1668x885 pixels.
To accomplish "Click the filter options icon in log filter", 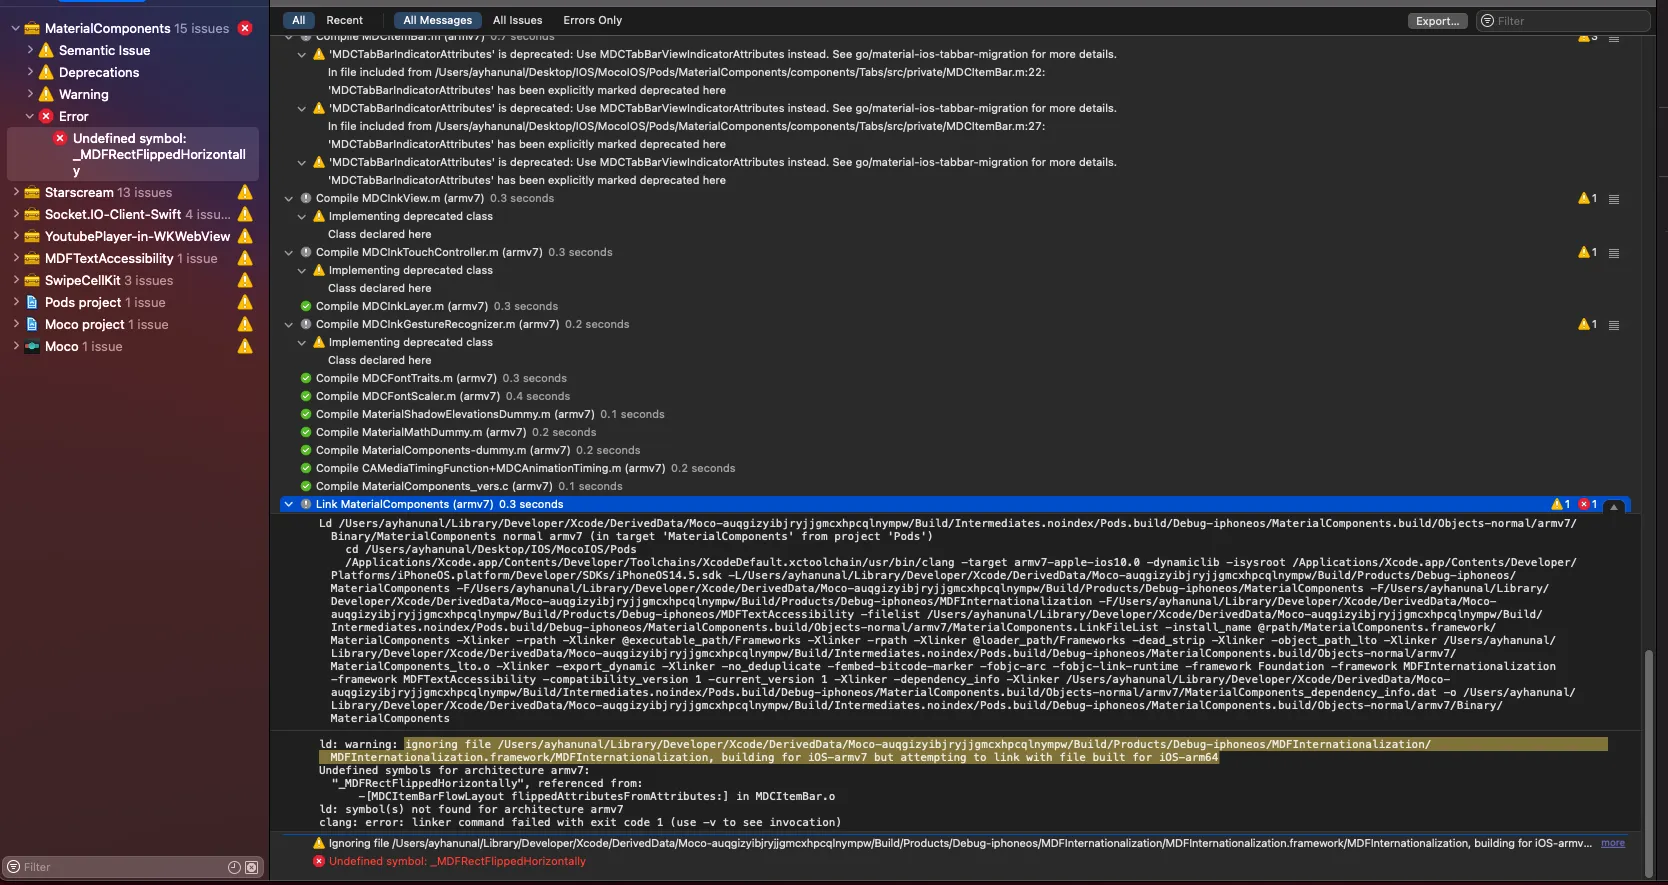I will click(1487, 21).
